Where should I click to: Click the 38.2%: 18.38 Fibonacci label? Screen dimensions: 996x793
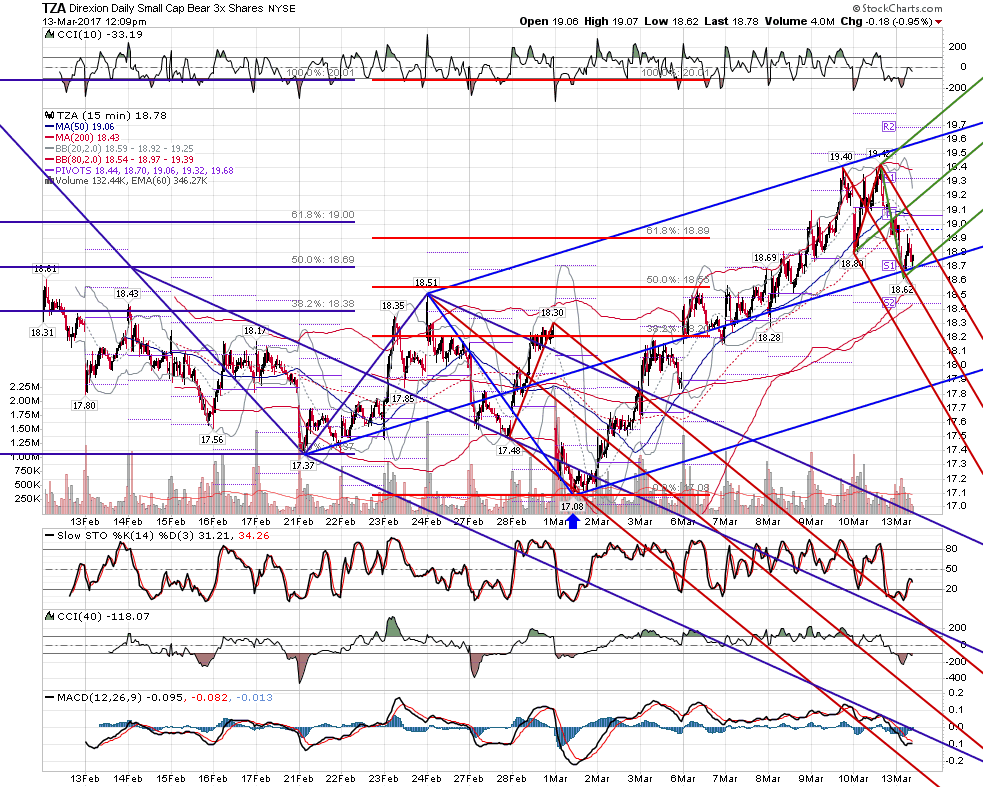(323, 304)
